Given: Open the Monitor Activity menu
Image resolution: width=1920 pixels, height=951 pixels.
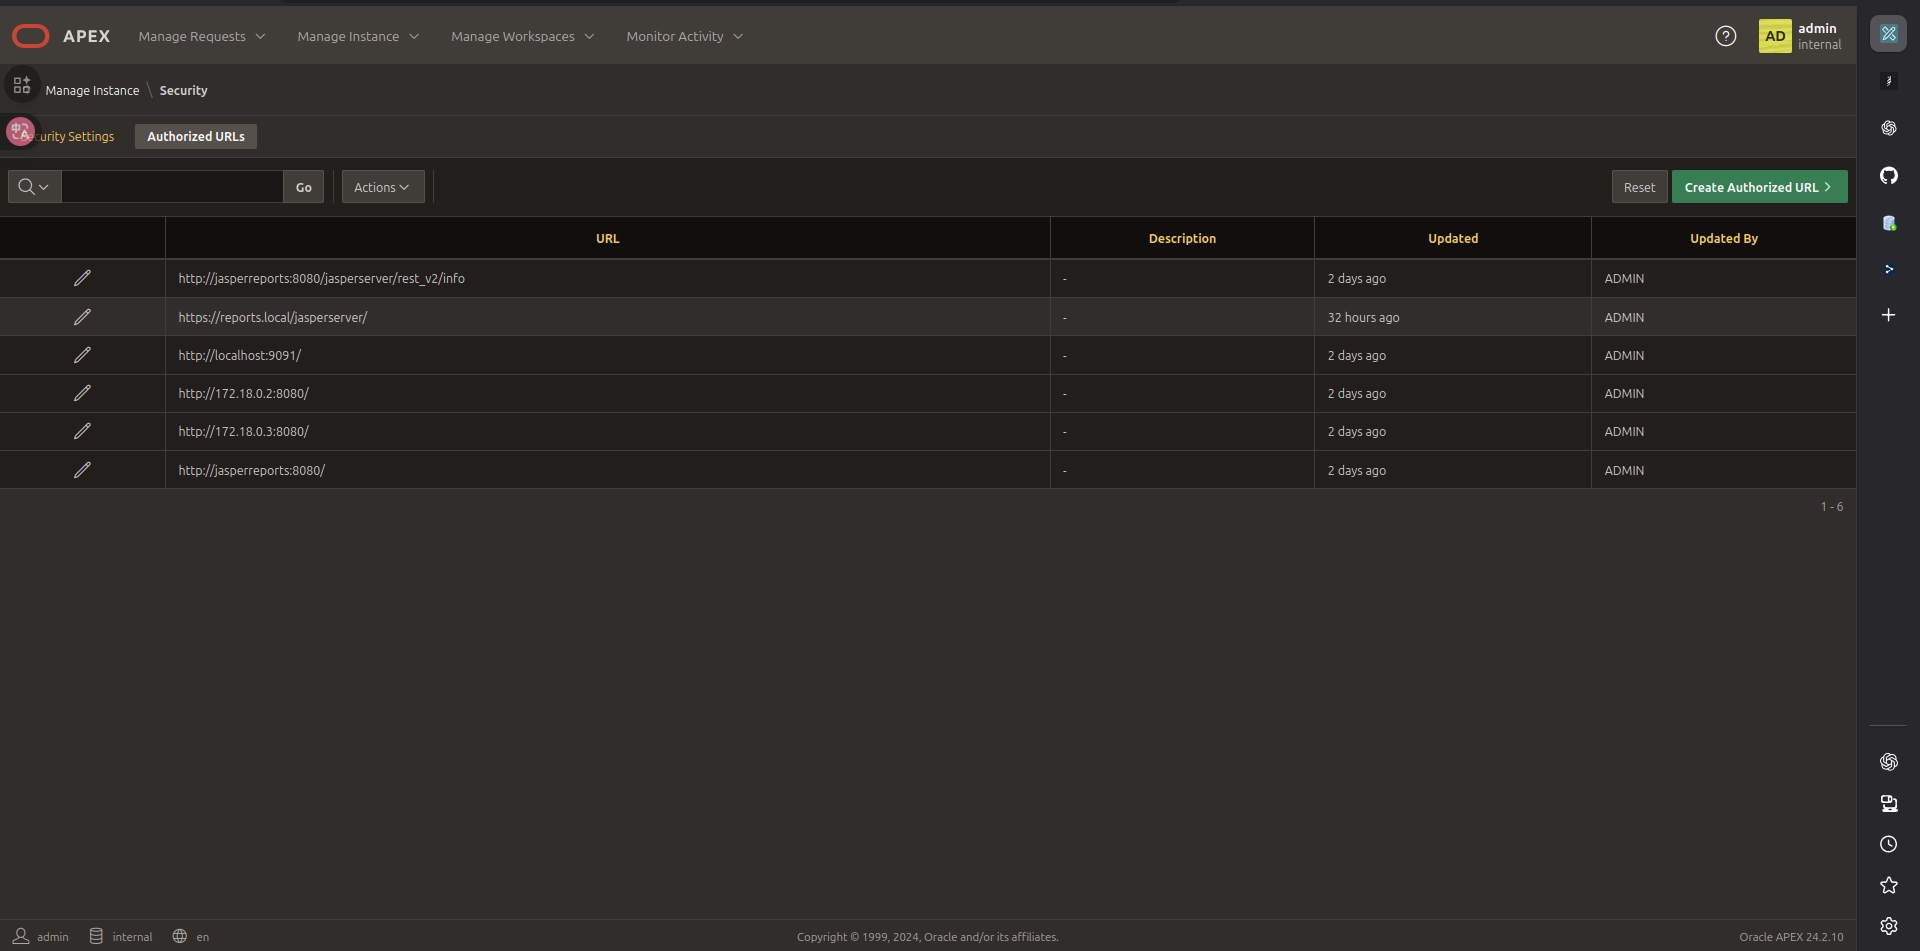Looking at the screenshot, I should coord(684,37).
